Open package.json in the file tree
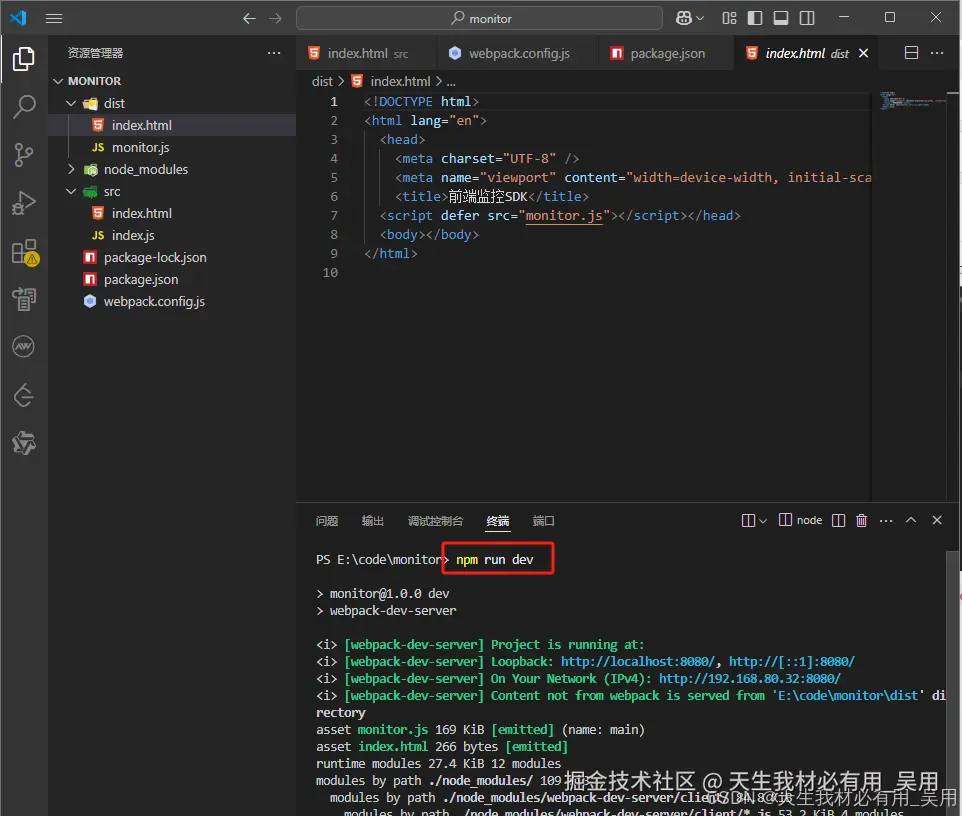 click(141, 279)
